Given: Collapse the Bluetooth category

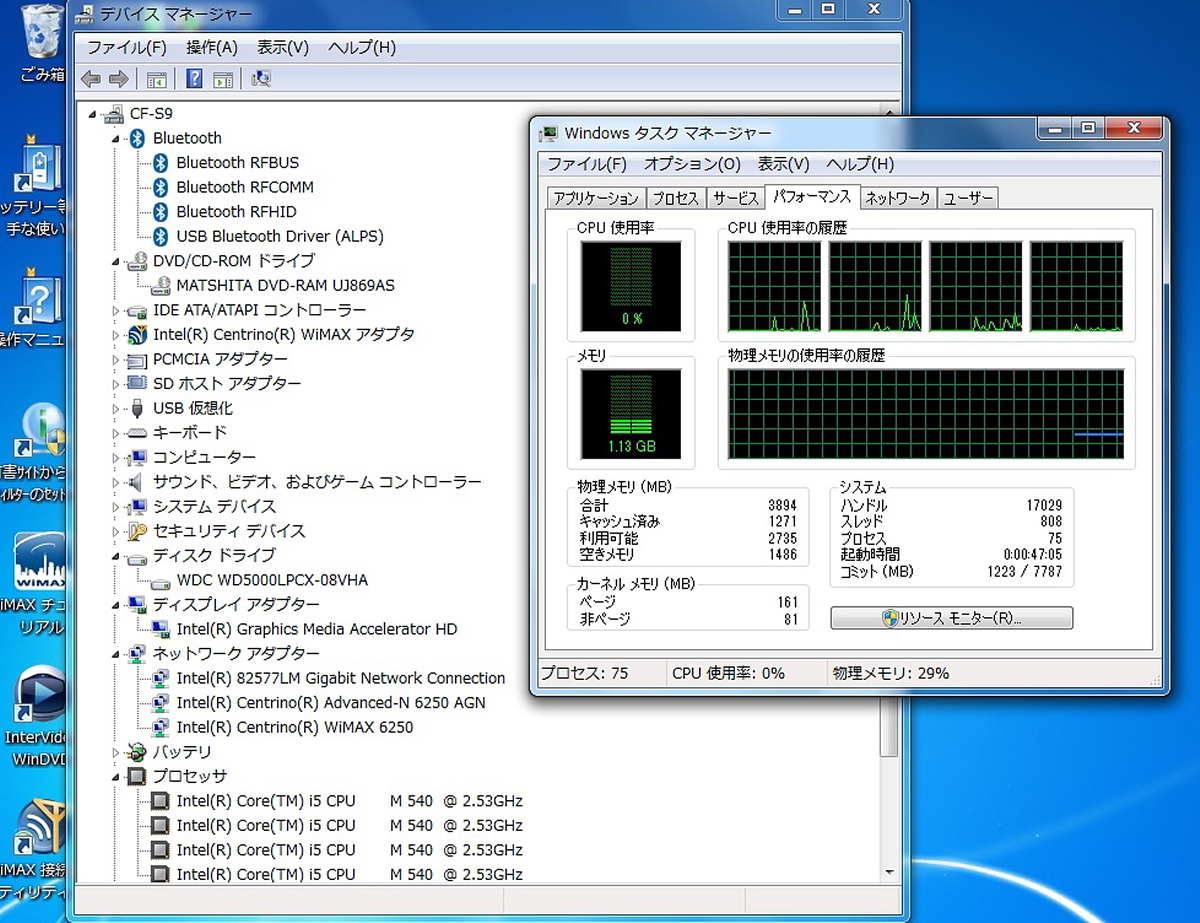Looking at the screenshot, I should coord(115,139).
